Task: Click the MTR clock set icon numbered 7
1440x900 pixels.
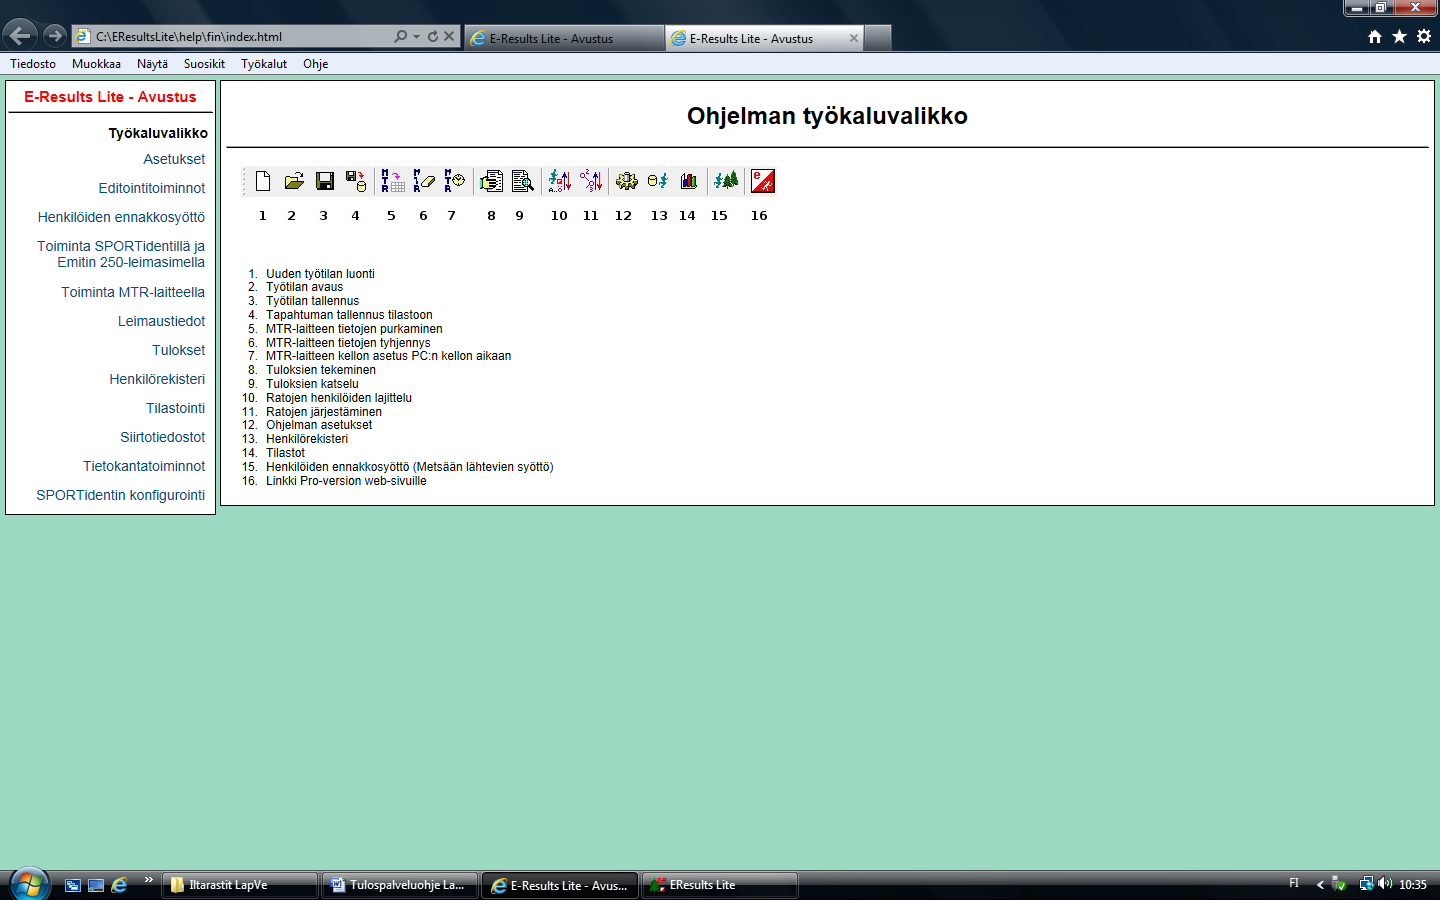Action: [455, 181]
